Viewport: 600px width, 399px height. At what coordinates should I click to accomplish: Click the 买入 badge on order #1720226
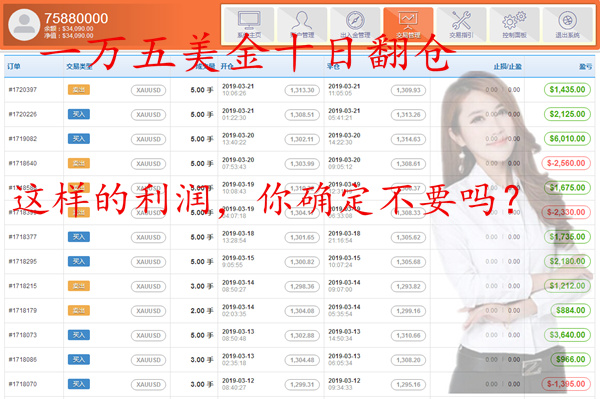pyautogui.click(x=79, y=114)
